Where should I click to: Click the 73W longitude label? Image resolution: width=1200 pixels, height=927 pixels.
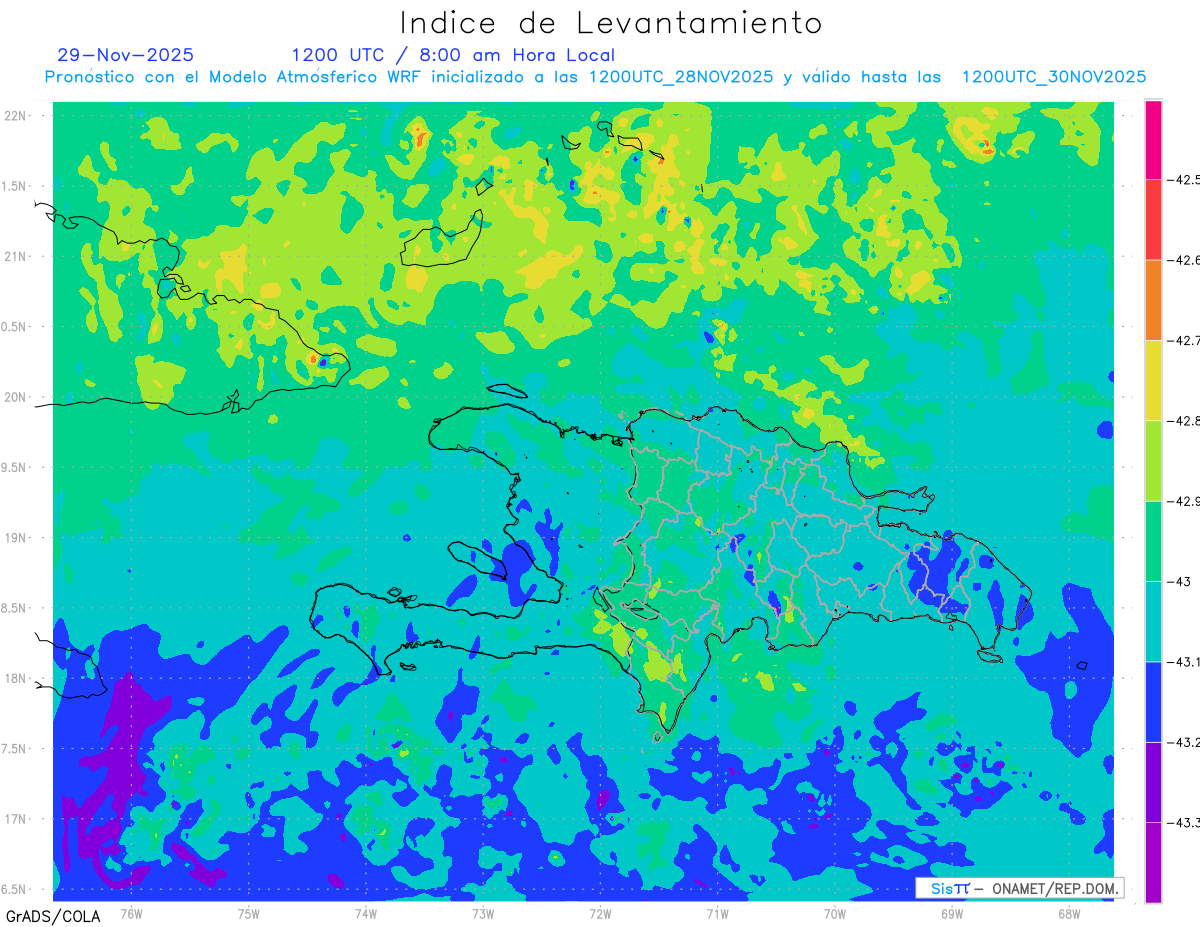point(483,913)
